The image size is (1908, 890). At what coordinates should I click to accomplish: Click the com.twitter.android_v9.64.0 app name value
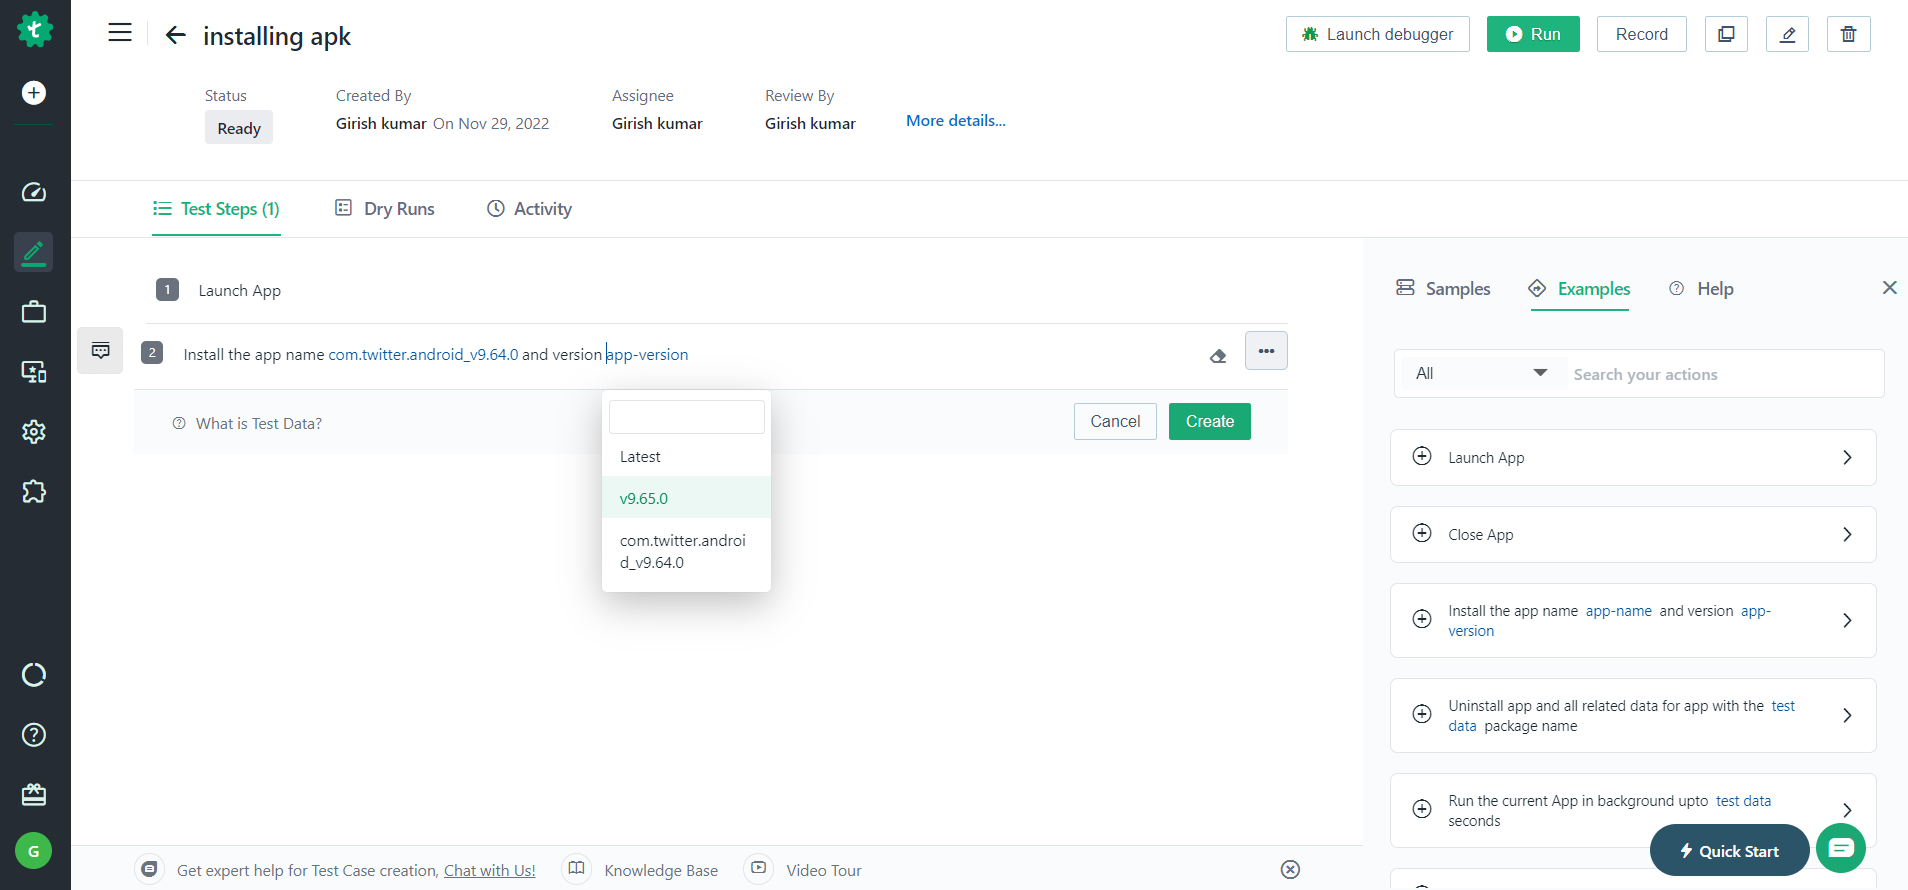click(424, 355)
